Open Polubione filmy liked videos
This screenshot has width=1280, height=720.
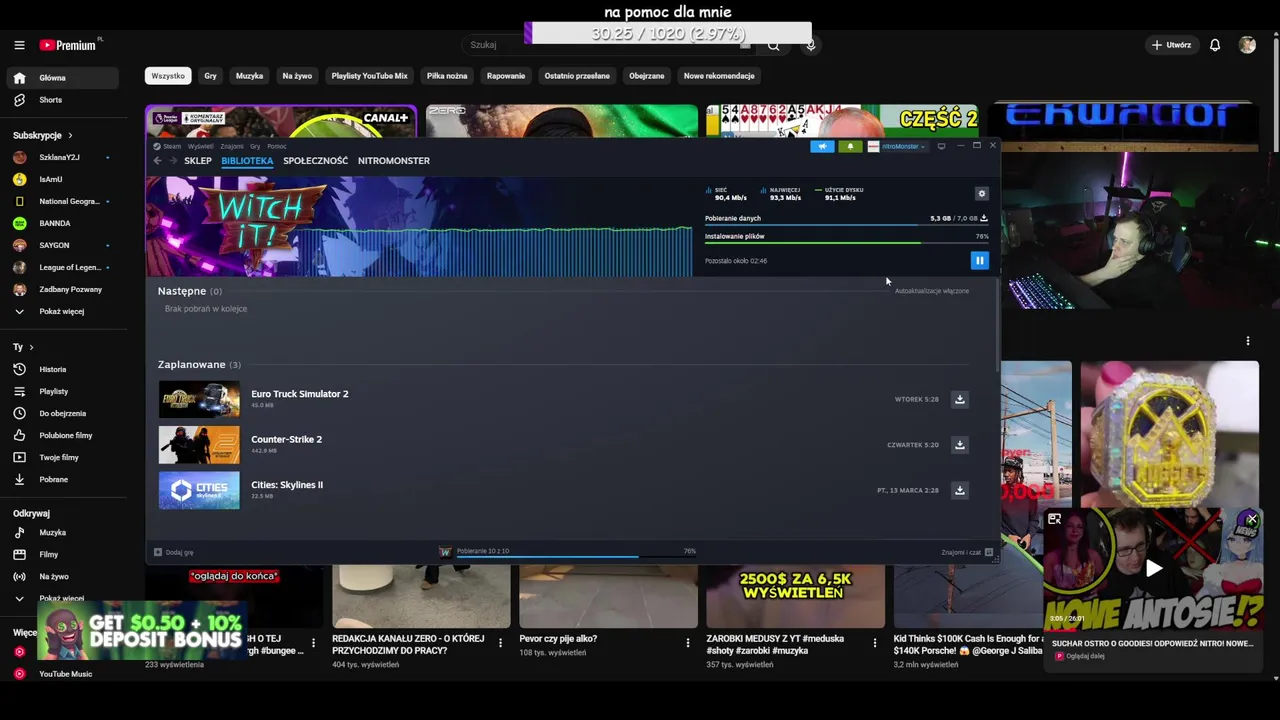click(62, 435)
